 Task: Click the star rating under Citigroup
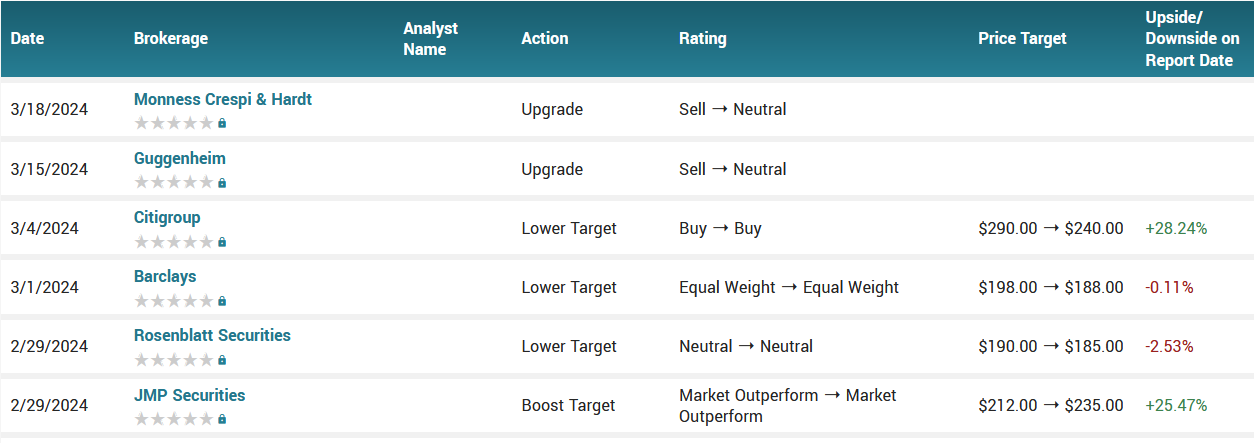click(x=174, y=242)
